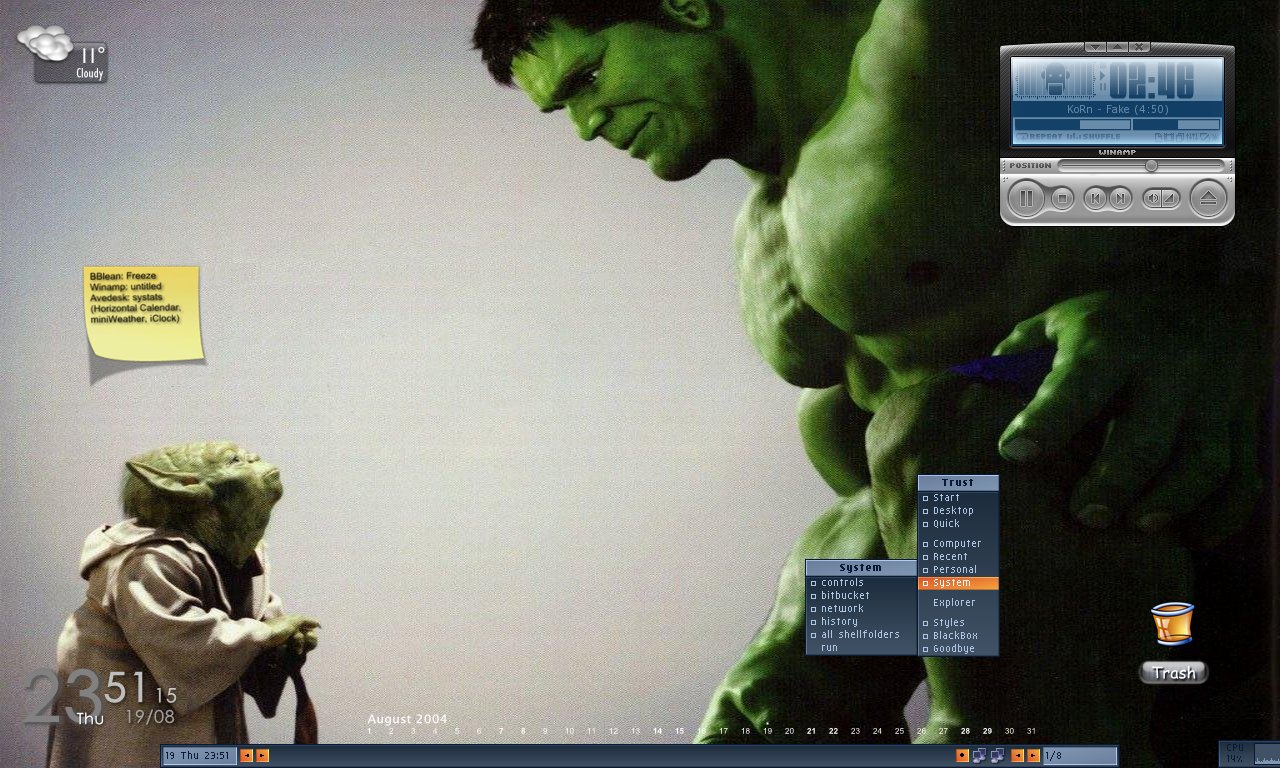Image resolution: width=1280 pixels, height=768 pixels.
Task: Select day 31 in horizontal calendar
Action: pyautogui.click(x=1031, y=731)
